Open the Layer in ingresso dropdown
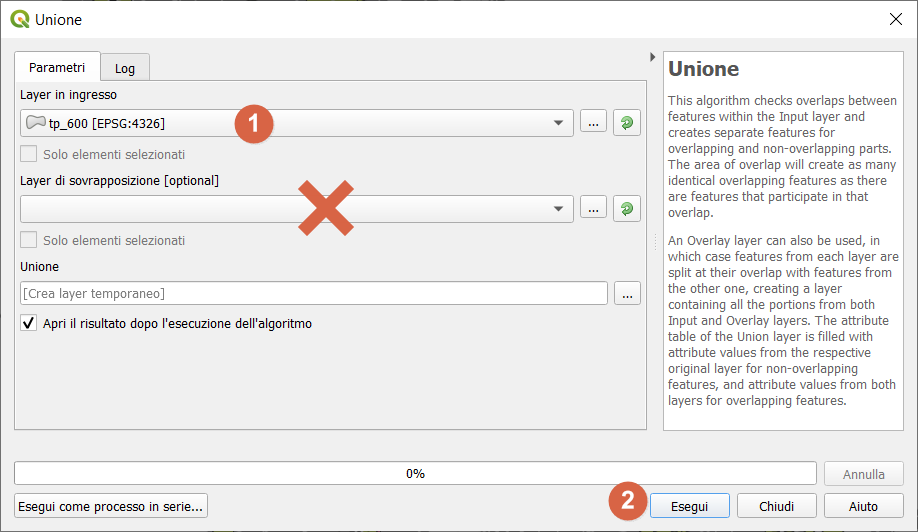918x532 pixels. tap(558, 123)
